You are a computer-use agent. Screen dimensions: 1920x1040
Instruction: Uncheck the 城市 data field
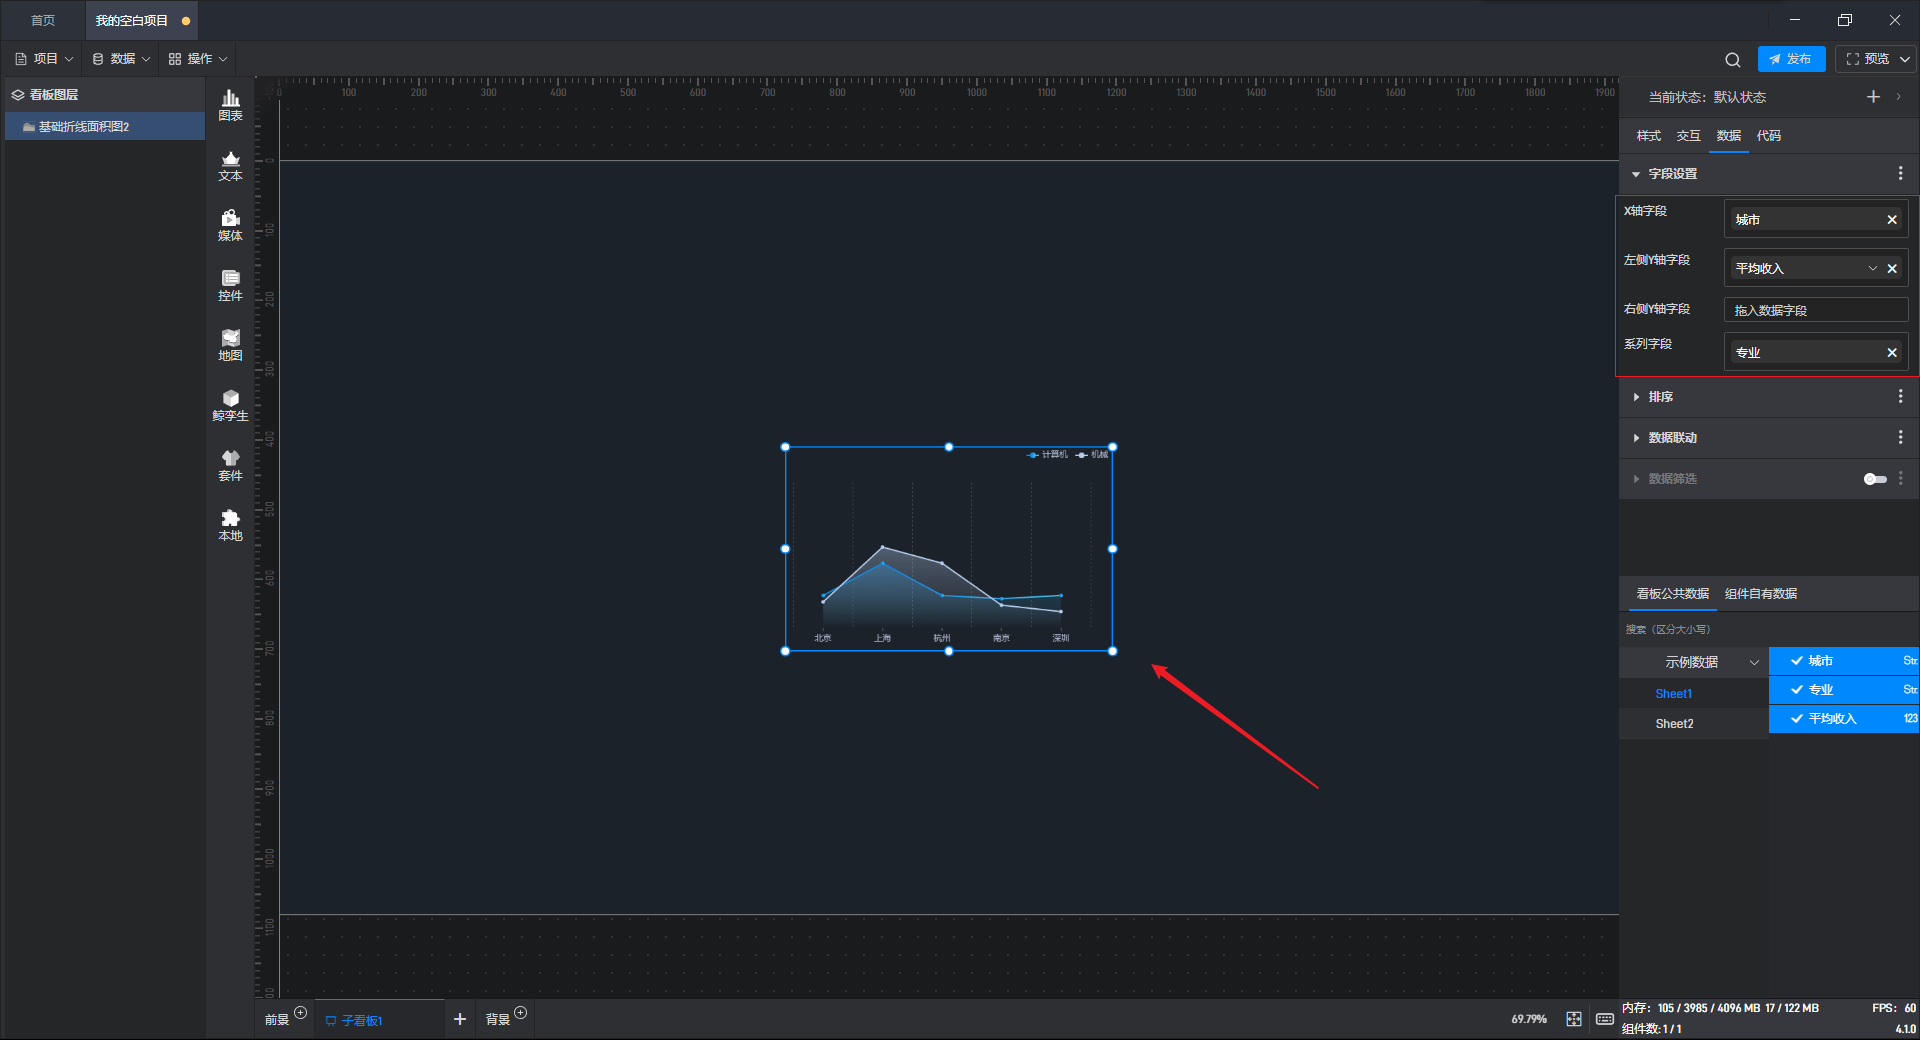point(1797,661)
